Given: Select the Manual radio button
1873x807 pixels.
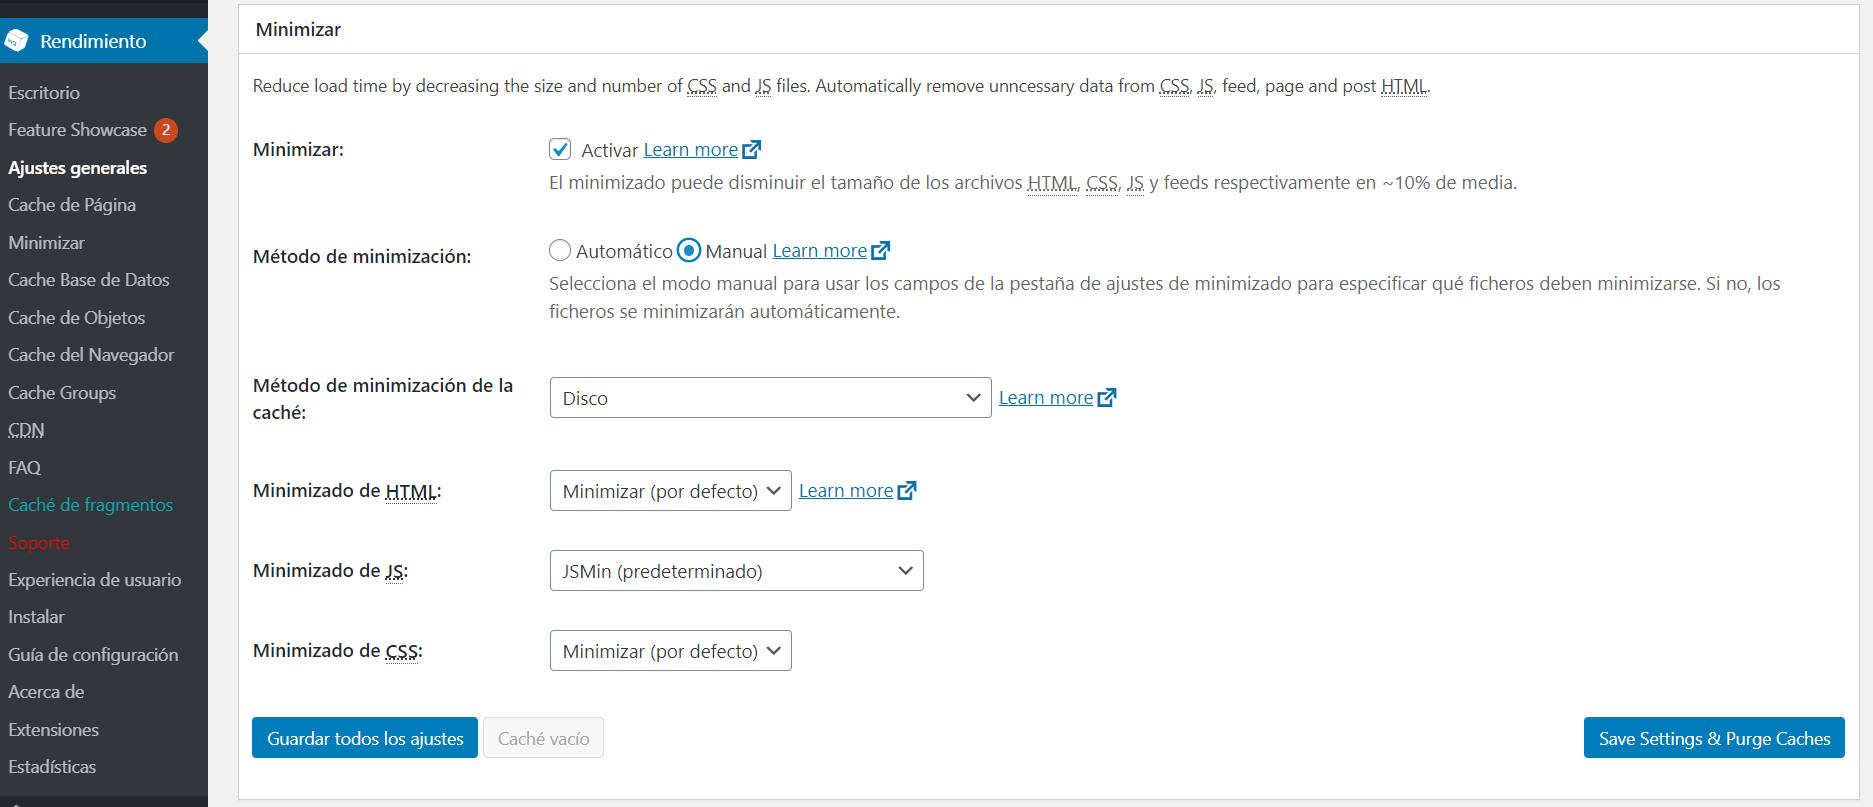Looking at the screenshot, I should tap(689, 250).
